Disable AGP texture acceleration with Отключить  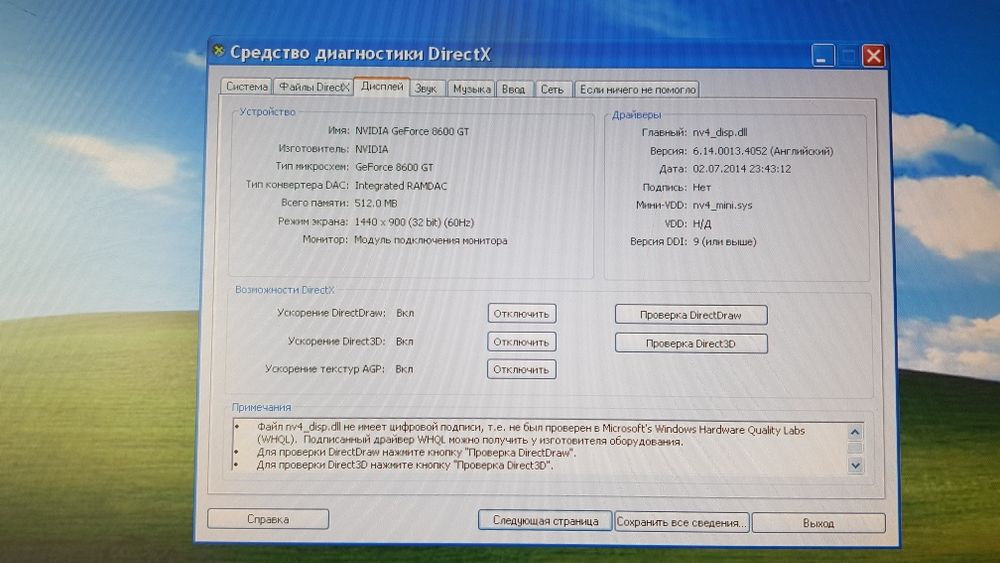[522, 369]
